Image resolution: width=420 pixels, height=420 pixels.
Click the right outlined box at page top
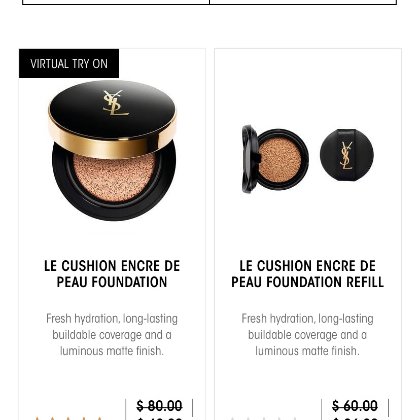[x=303, y=2]
